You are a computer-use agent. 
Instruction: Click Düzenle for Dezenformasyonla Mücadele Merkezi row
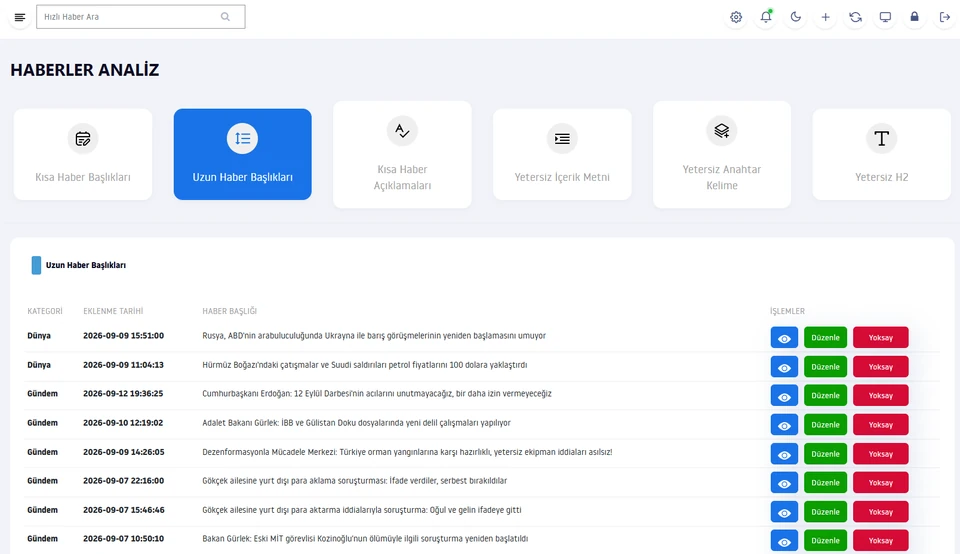point(825,454)
